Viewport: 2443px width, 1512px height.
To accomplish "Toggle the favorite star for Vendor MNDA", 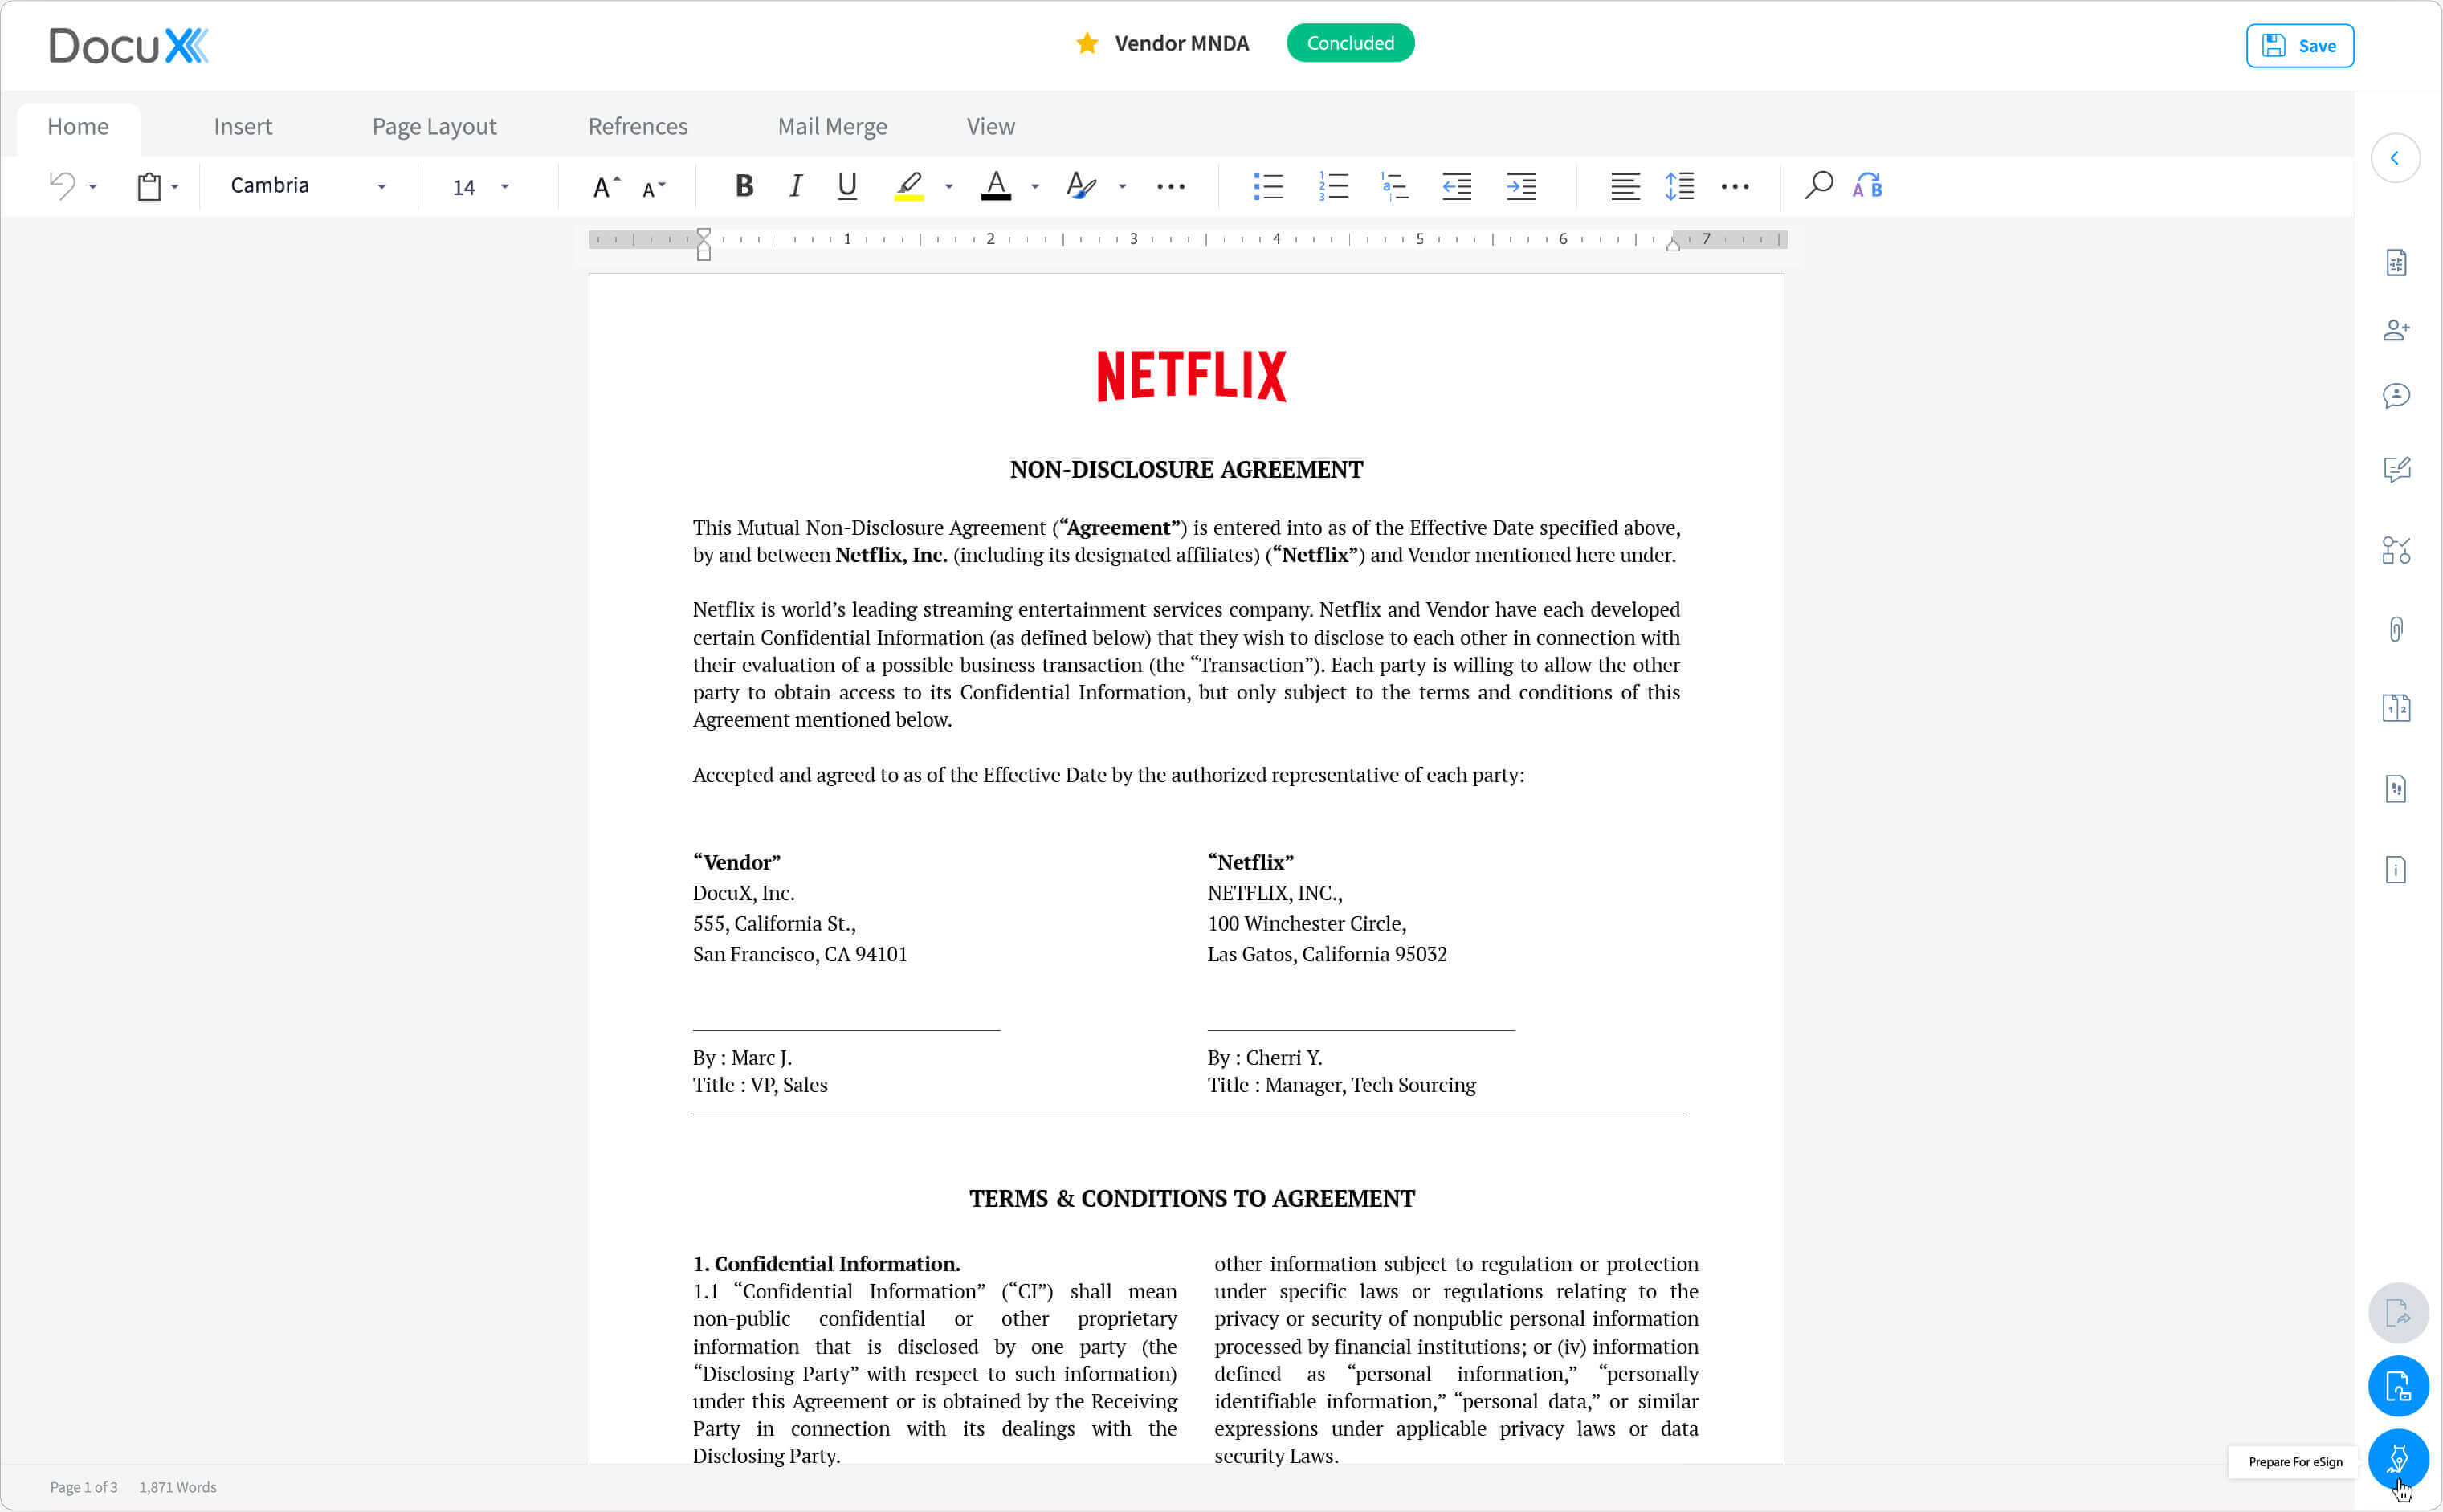I will [x=1087, y=43].
